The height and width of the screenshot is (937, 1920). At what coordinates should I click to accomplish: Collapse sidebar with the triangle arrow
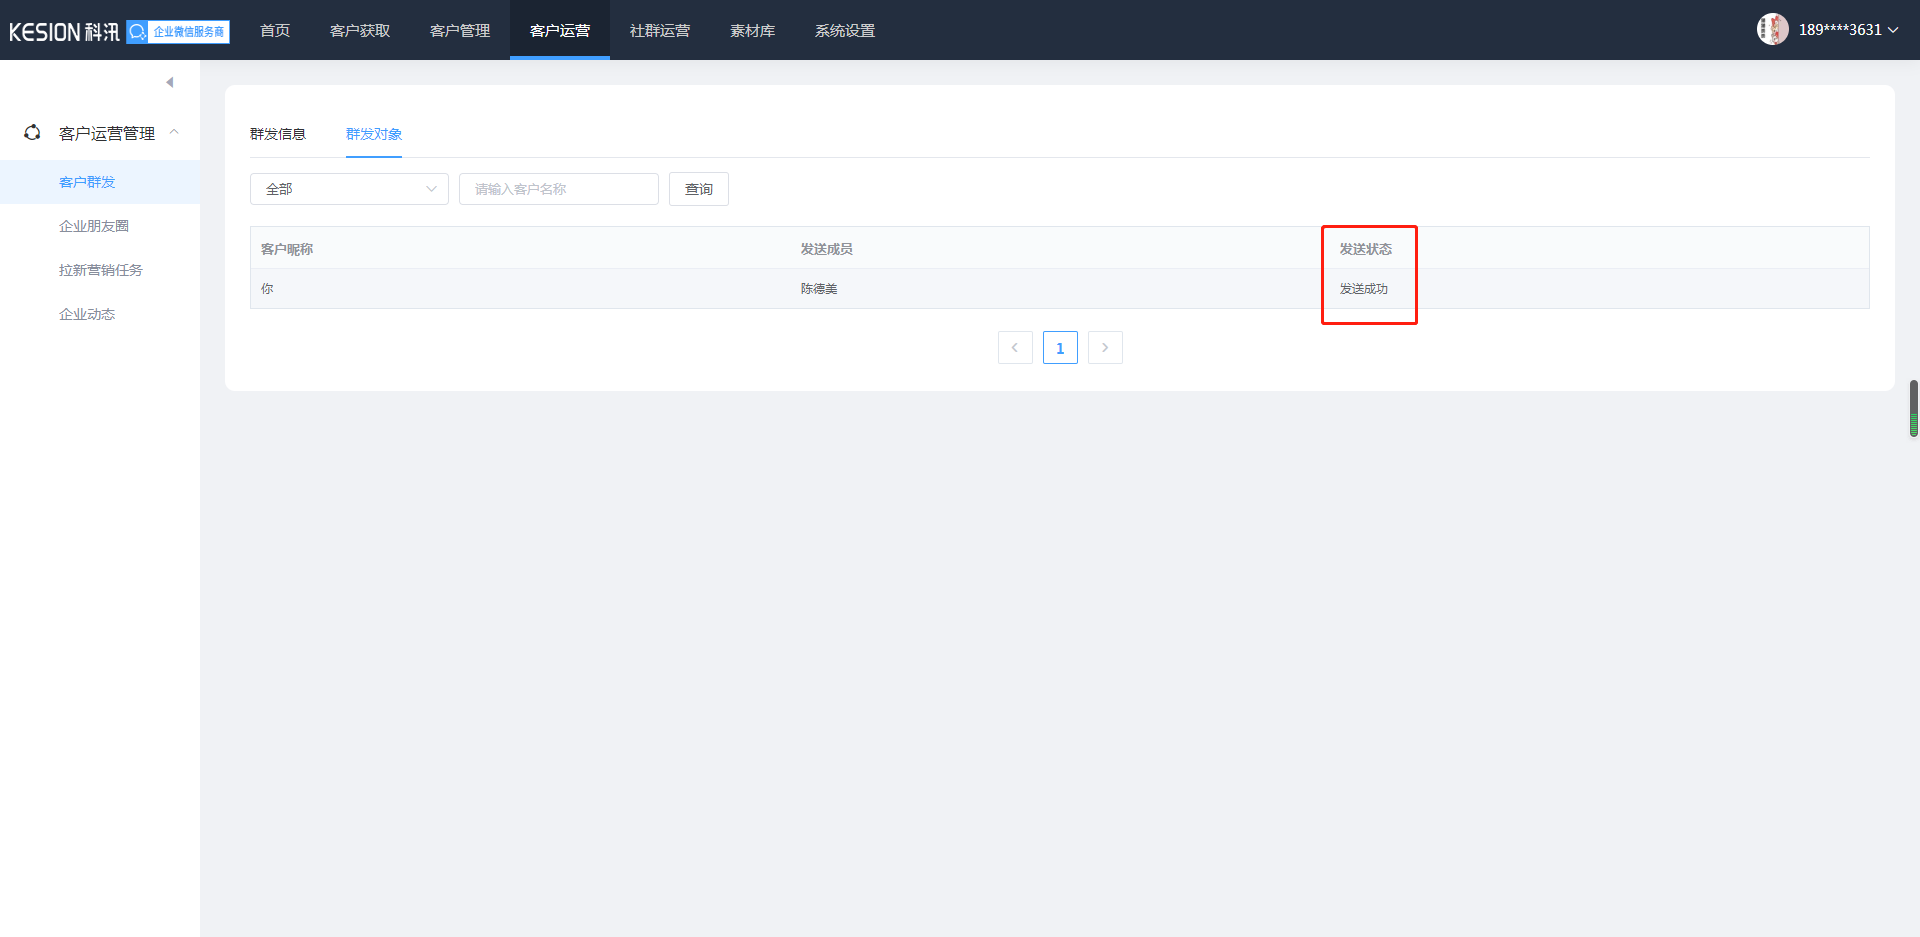coord(170,82)
